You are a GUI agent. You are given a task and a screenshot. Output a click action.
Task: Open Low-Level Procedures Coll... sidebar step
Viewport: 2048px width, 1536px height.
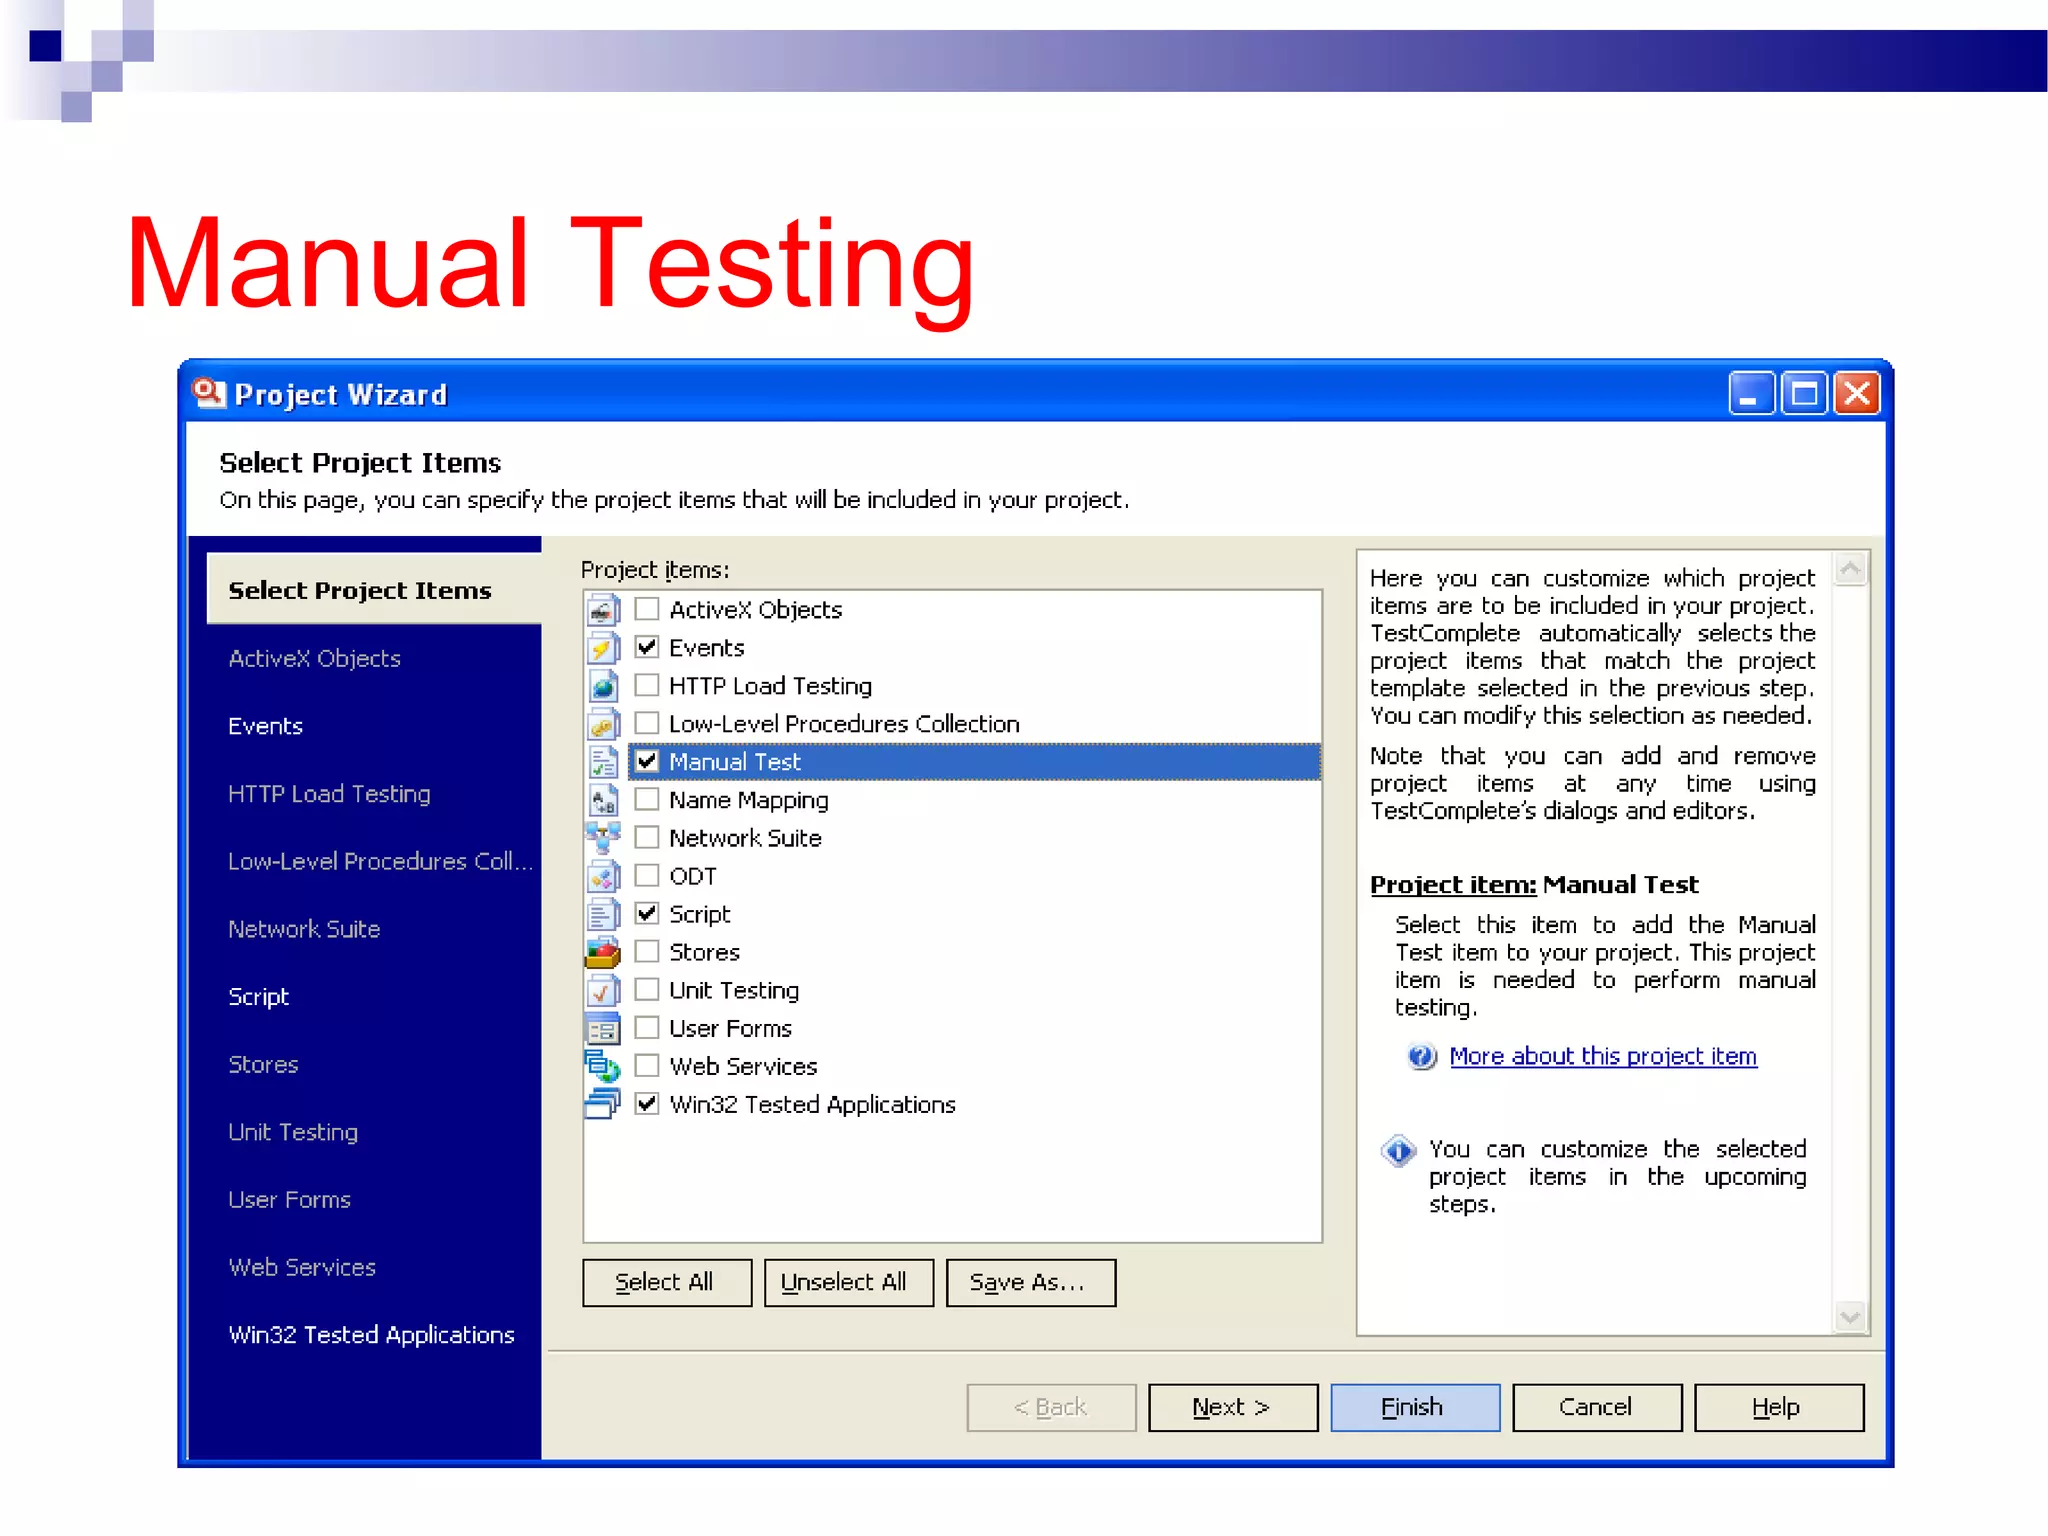coord(380,861)
